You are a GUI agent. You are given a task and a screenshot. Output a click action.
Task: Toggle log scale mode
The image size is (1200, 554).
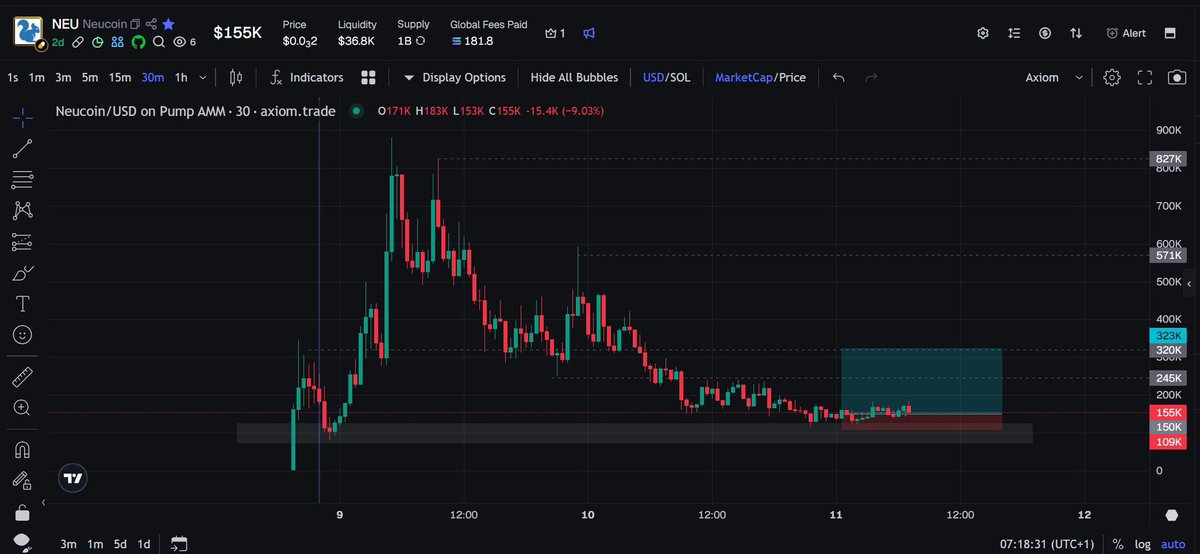pos(1142,544)
